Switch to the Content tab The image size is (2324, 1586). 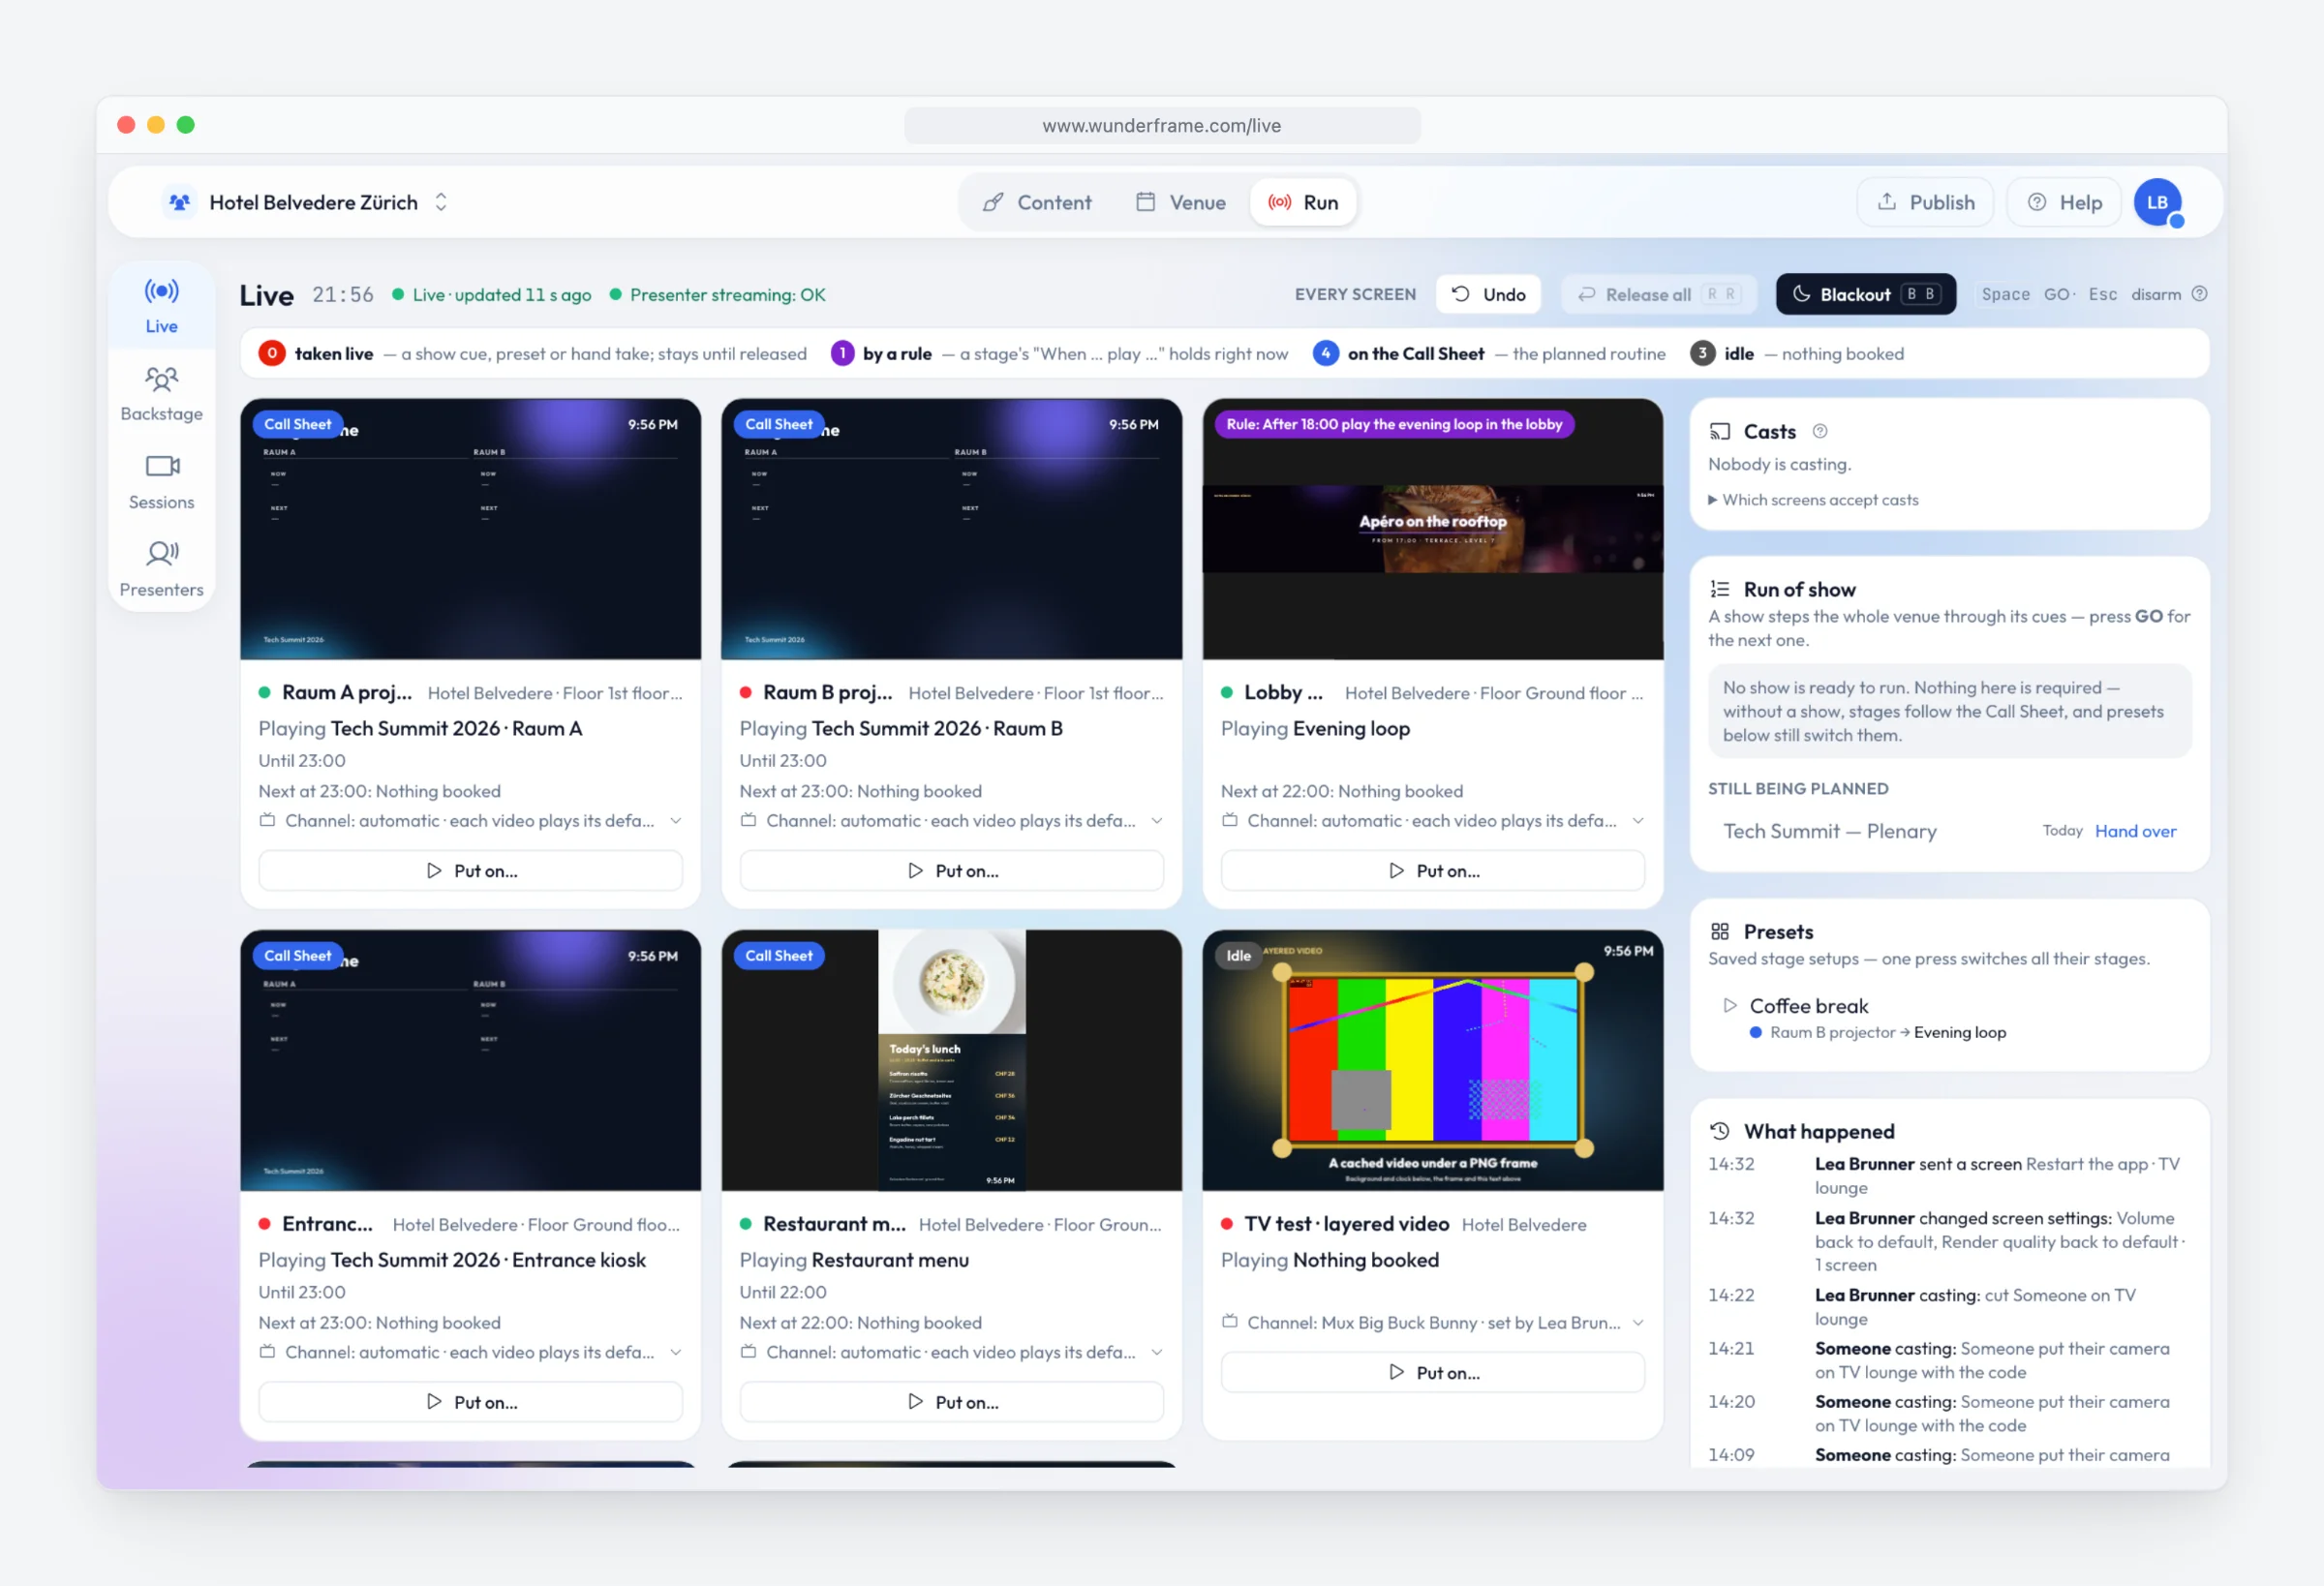(1037, 202)
